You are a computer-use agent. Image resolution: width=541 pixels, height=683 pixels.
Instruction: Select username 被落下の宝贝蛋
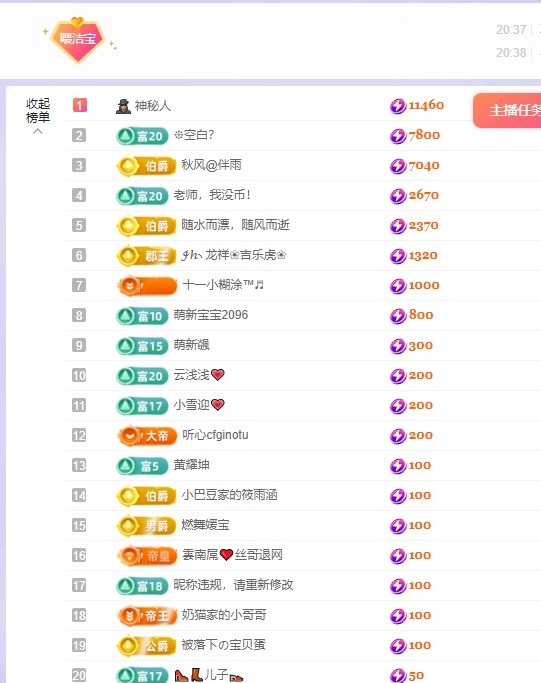(223, 645)
